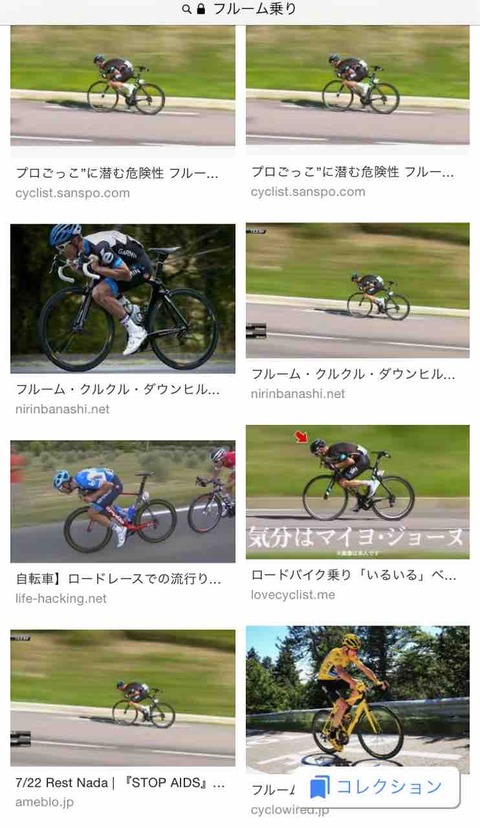Screen dimensions: 480x828
Task: Tap life-hacking.net source link
Action: (x=61, y=599)
